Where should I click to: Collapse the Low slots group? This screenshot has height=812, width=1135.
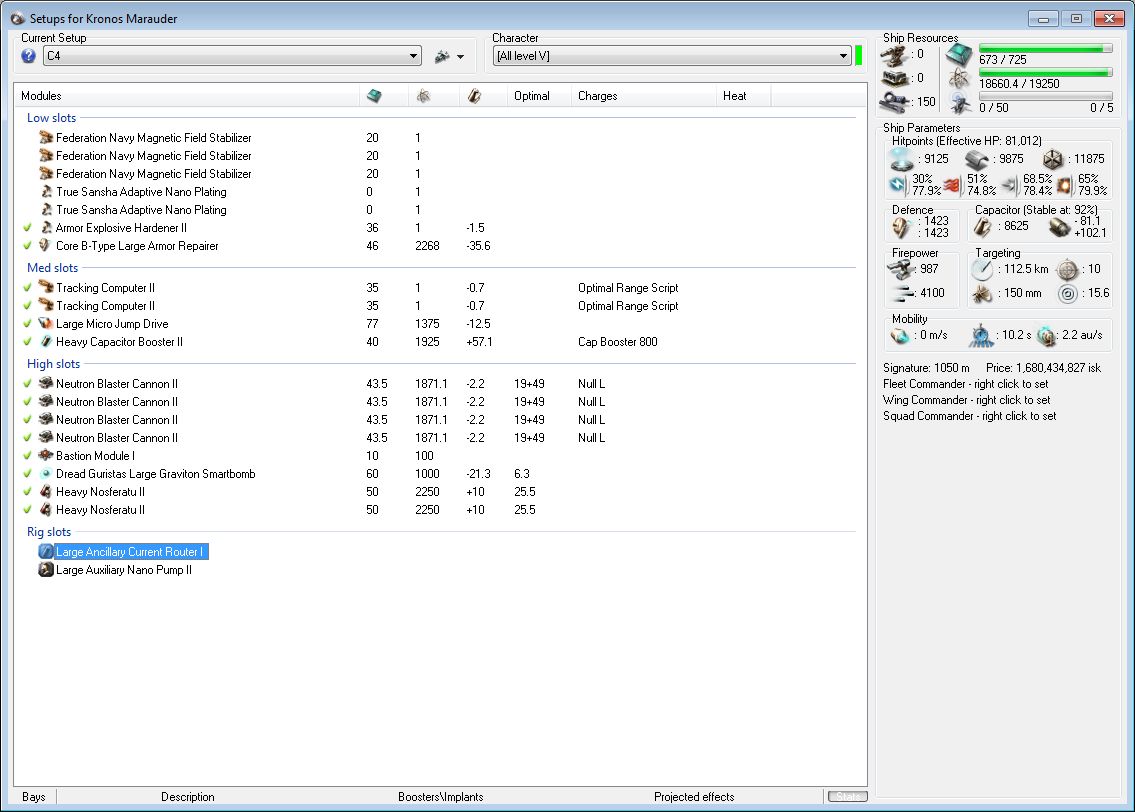click(x=51, y=118)
